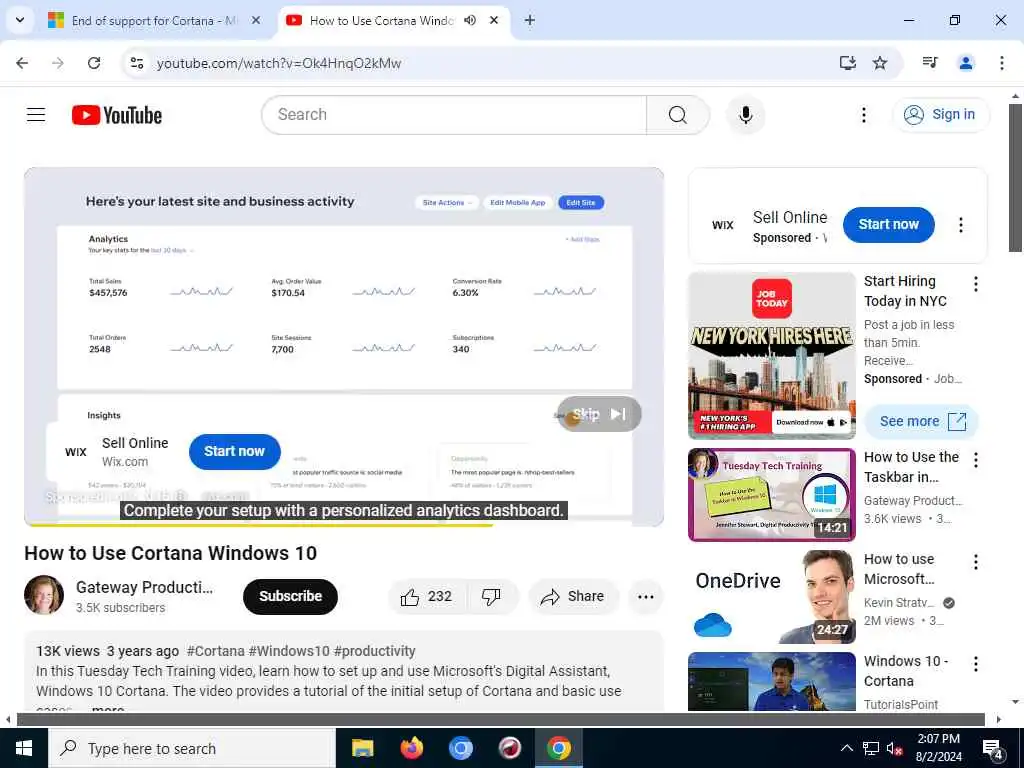This screenshot has width=1024, height=768.
Task: Open the Windows Start menu
Action: (24, 748)
